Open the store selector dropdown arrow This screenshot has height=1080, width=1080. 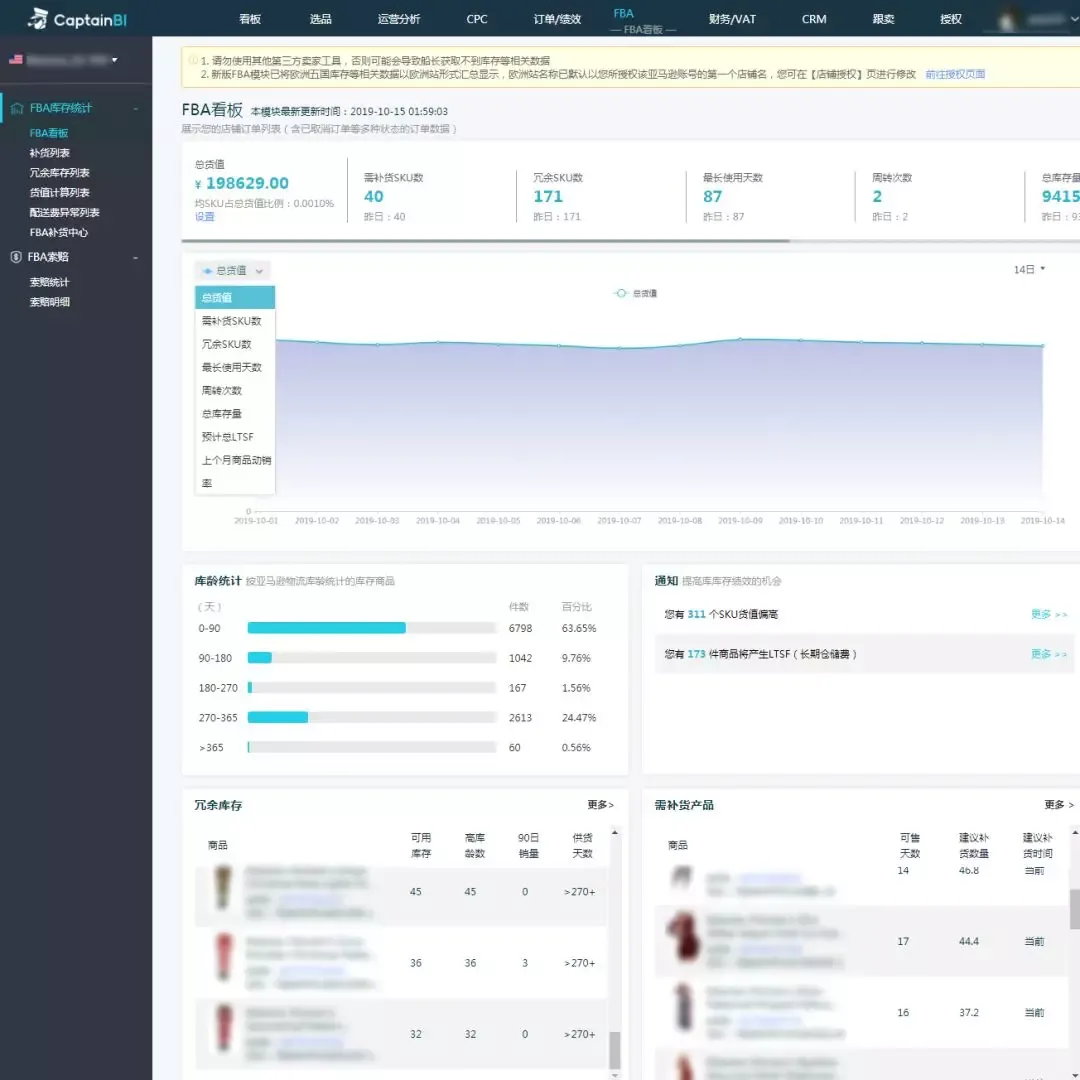click(115, 60)
